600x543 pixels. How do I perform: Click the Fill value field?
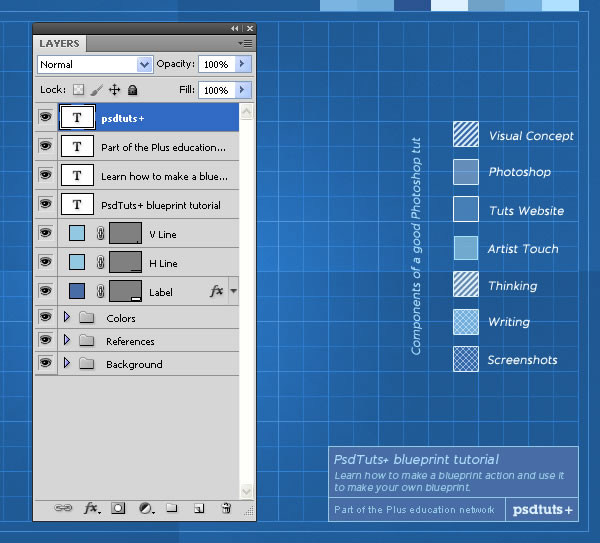pyautogui.click(x=217, y=90)
